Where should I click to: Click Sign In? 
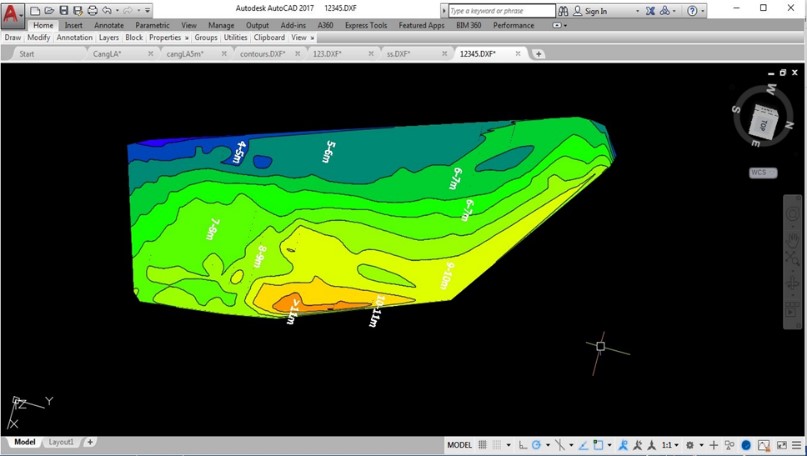click(595, 11)
